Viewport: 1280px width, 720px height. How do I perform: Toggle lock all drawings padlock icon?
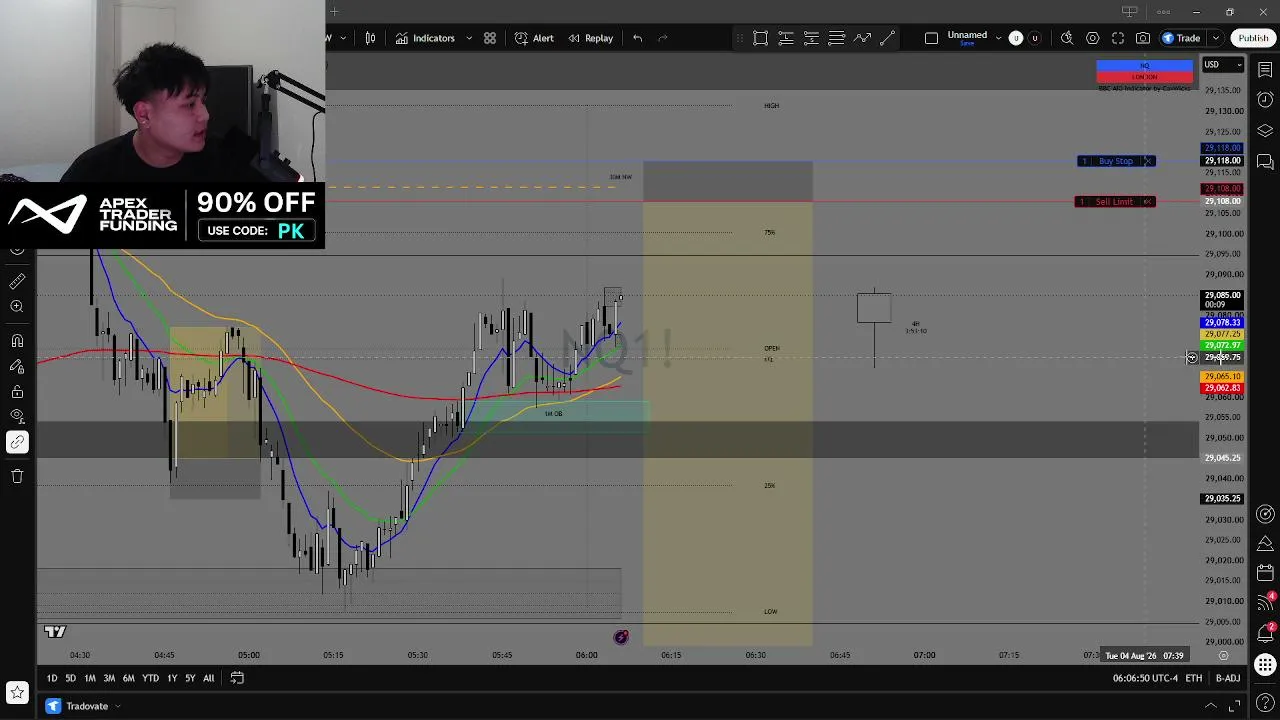click(17, 392)
